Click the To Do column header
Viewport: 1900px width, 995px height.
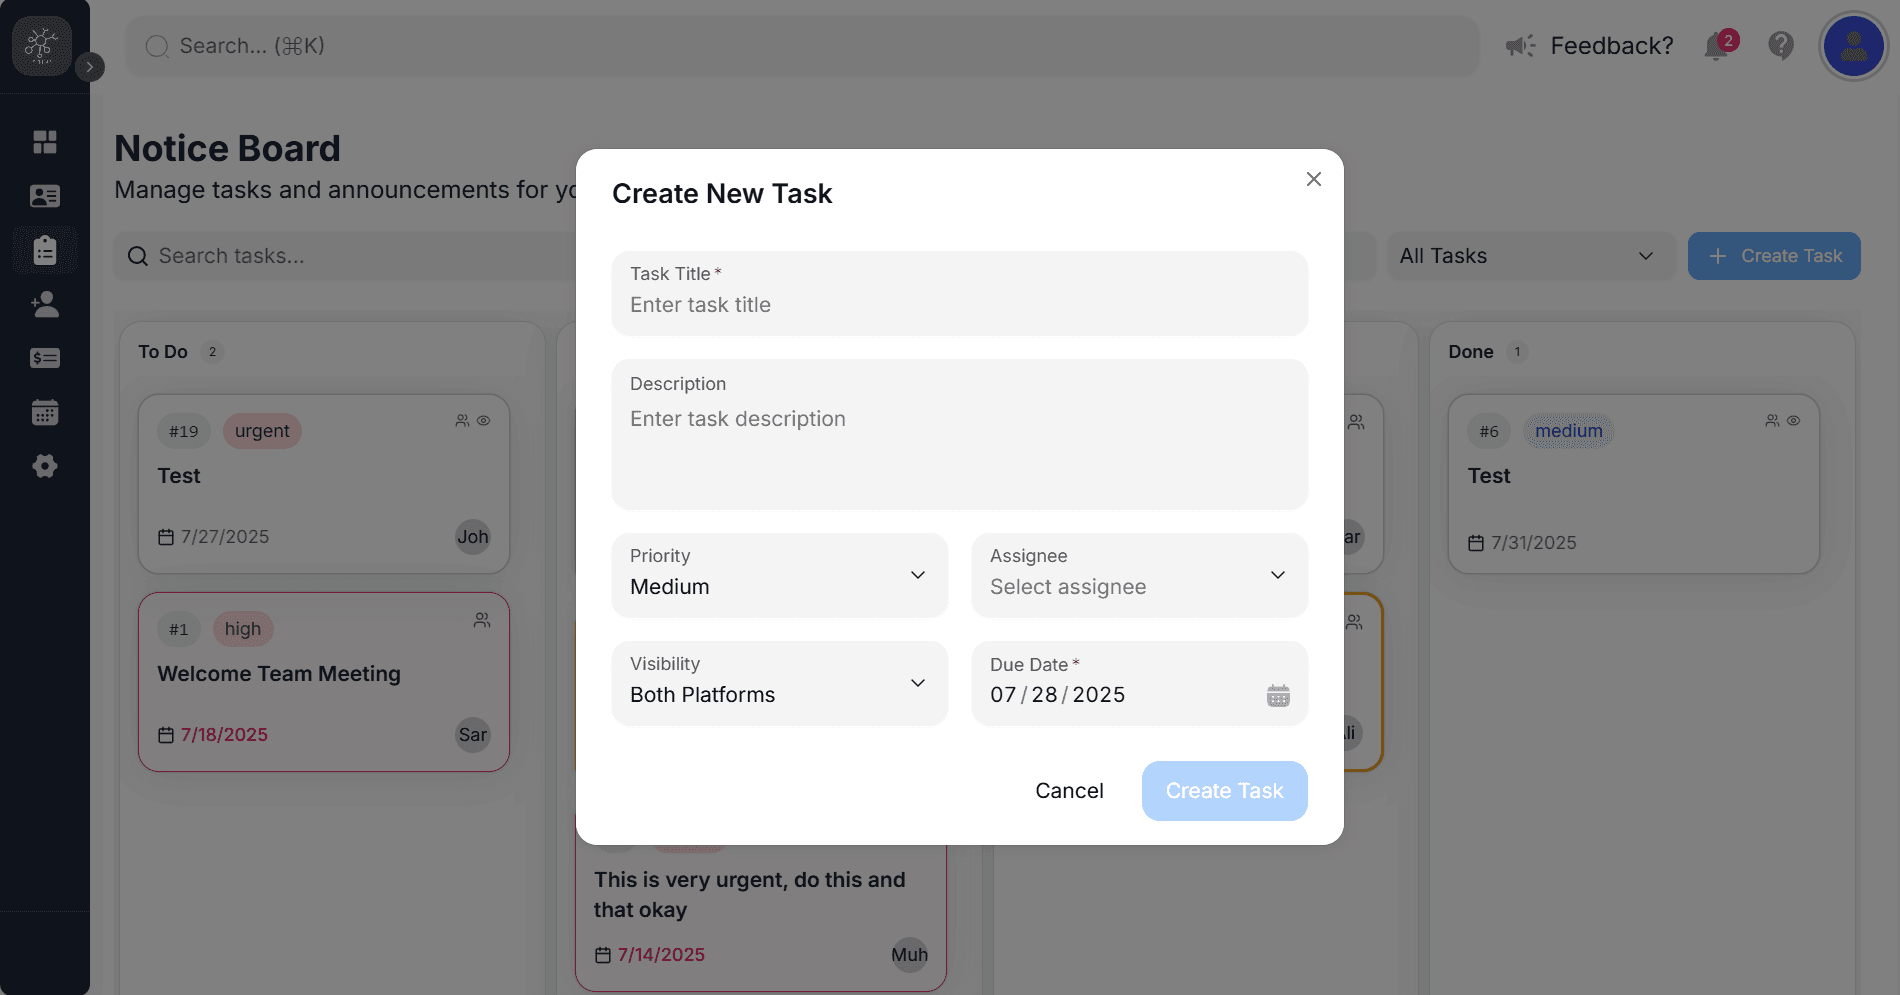point(163,352)
